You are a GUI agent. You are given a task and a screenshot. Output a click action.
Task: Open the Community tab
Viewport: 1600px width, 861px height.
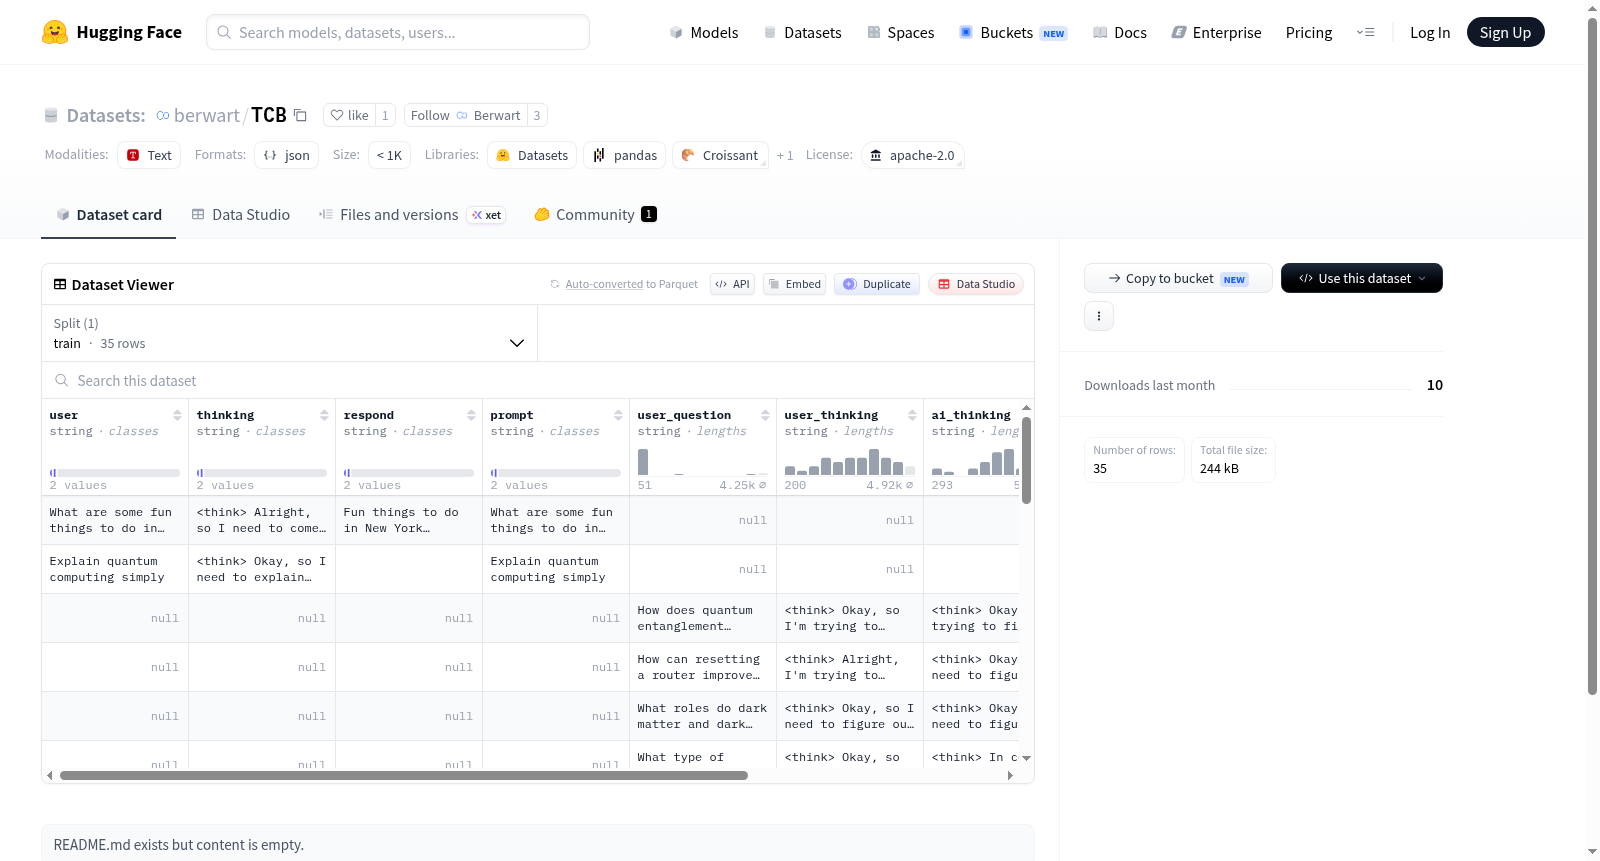pos(595,214)
